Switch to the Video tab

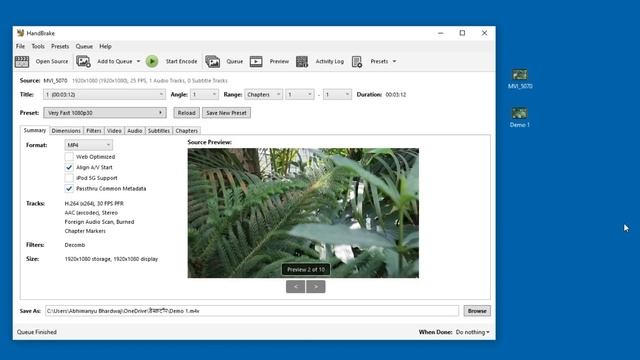(x=114, y=131)
